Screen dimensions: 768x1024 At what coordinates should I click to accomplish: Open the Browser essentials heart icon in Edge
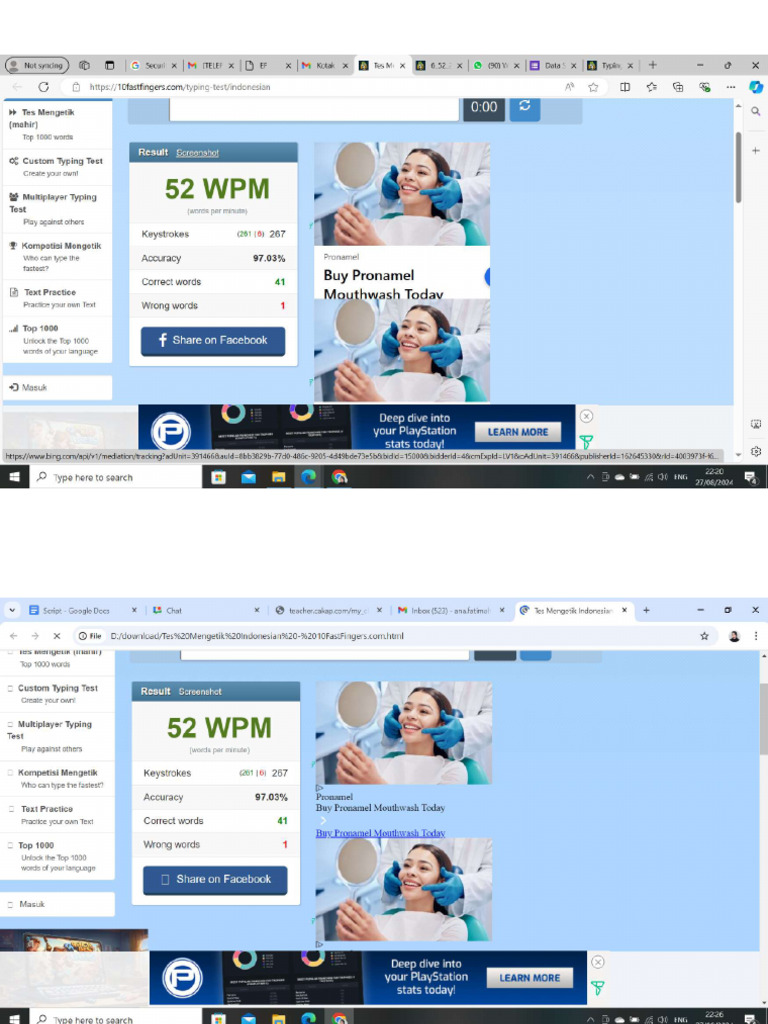[x=704, y=87]
